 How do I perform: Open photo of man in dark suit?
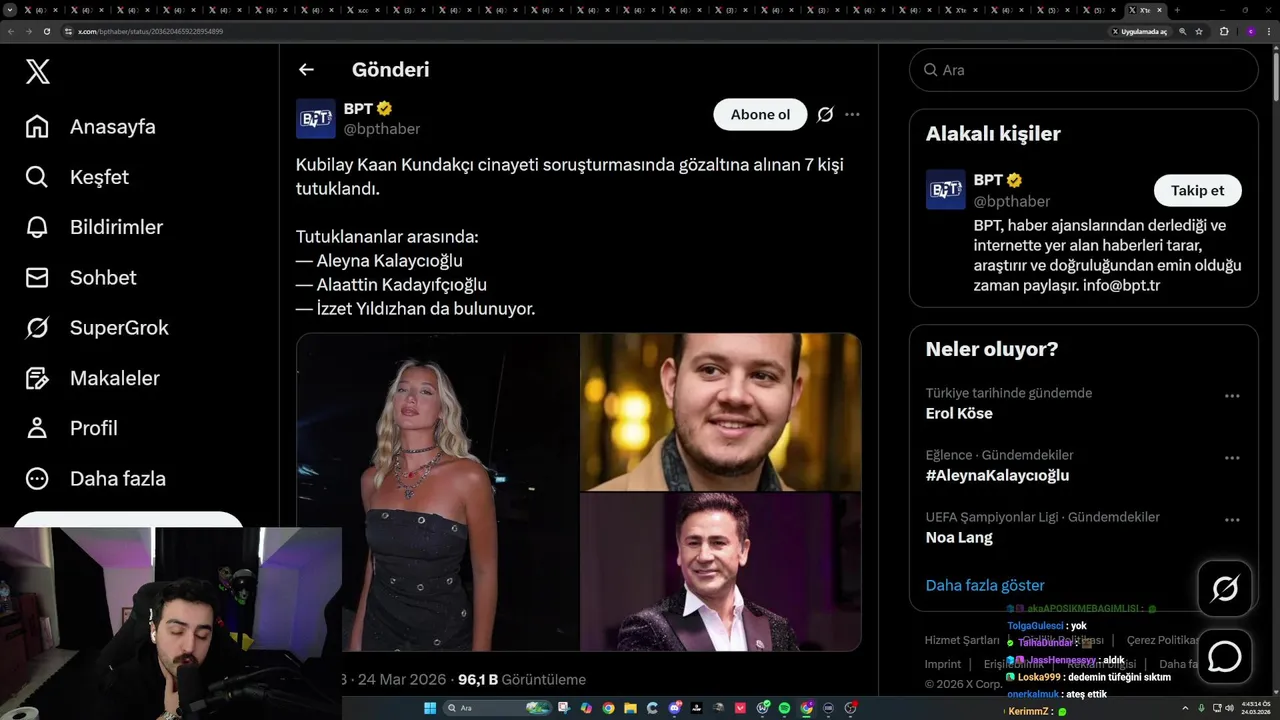(x=721, y=572)
